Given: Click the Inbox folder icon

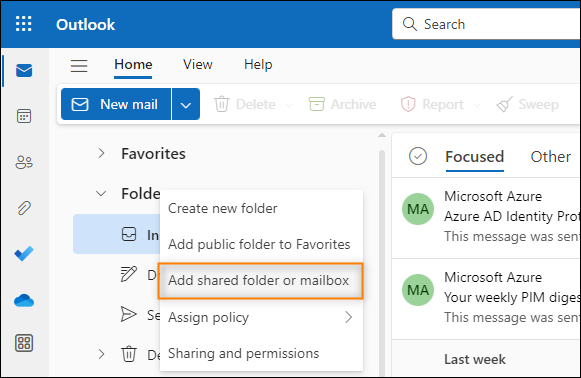Looking at the screenshot, I should tap(129, 234).
